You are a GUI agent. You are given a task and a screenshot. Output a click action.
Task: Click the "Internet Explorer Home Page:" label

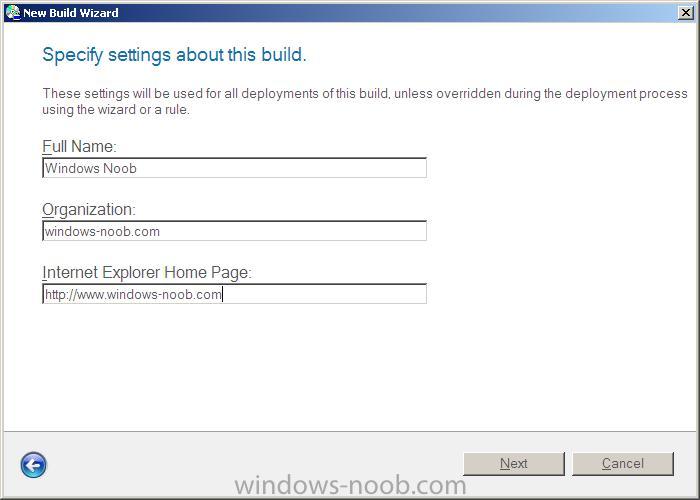click(147, 272)
